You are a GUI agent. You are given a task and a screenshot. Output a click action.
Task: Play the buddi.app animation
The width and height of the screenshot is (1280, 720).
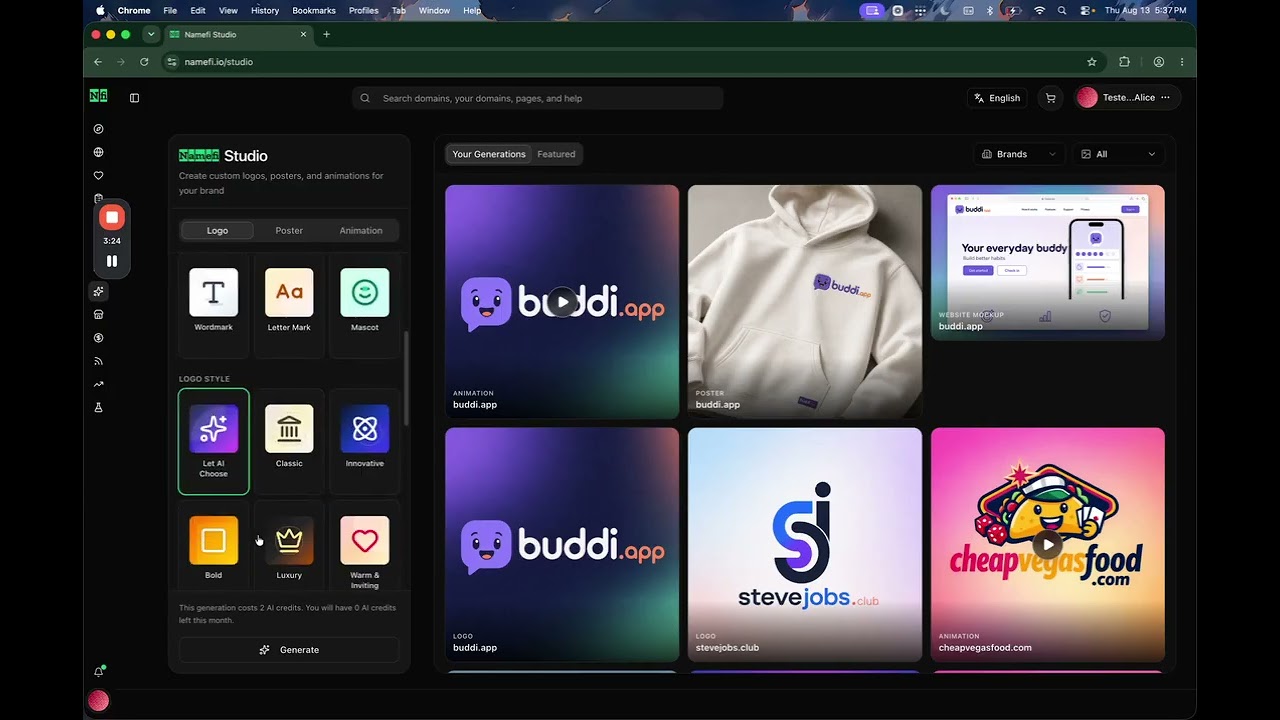click(562, 302)
